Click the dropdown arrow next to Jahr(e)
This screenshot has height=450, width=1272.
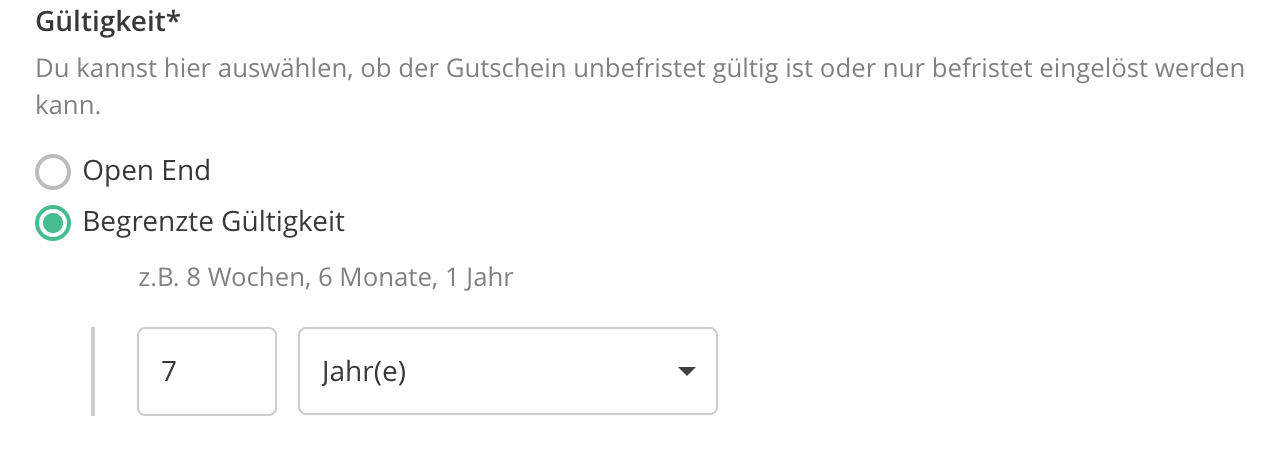686,372
